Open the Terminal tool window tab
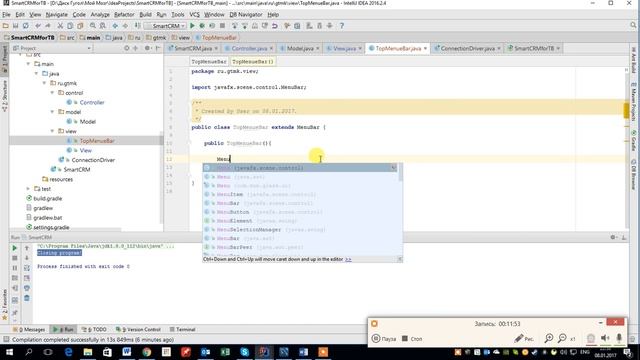Screen dimensions: 640x360 (182, 329)
